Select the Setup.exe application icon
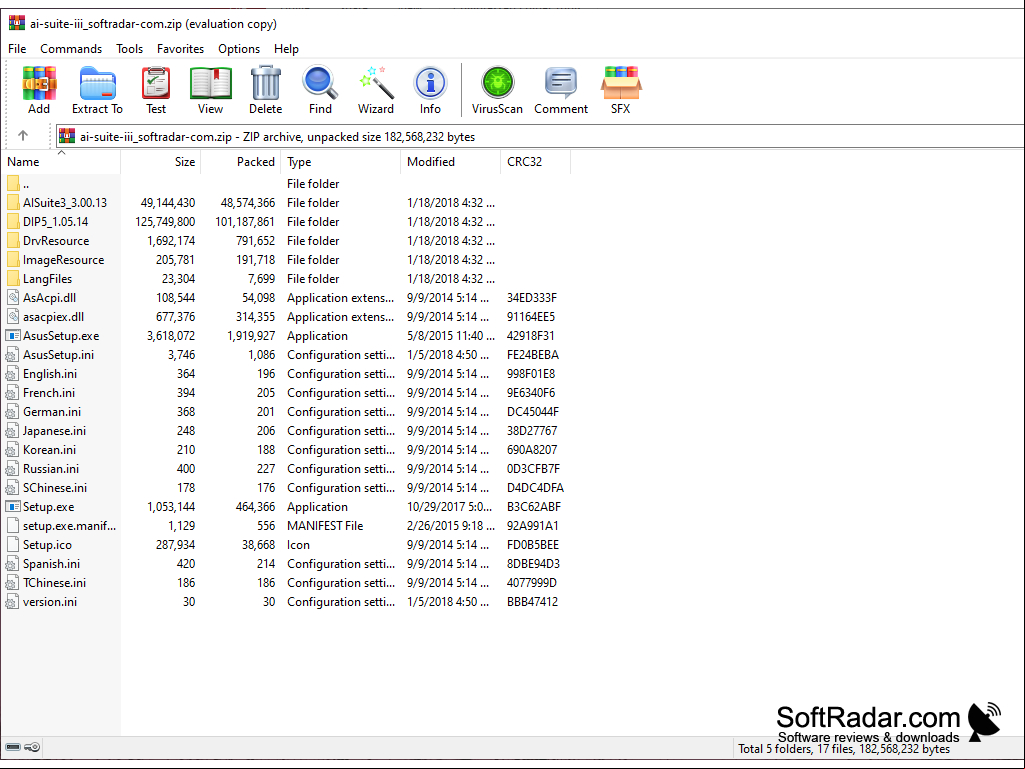The height and width of the screenshot is (769, 1025). click(12, 507)
